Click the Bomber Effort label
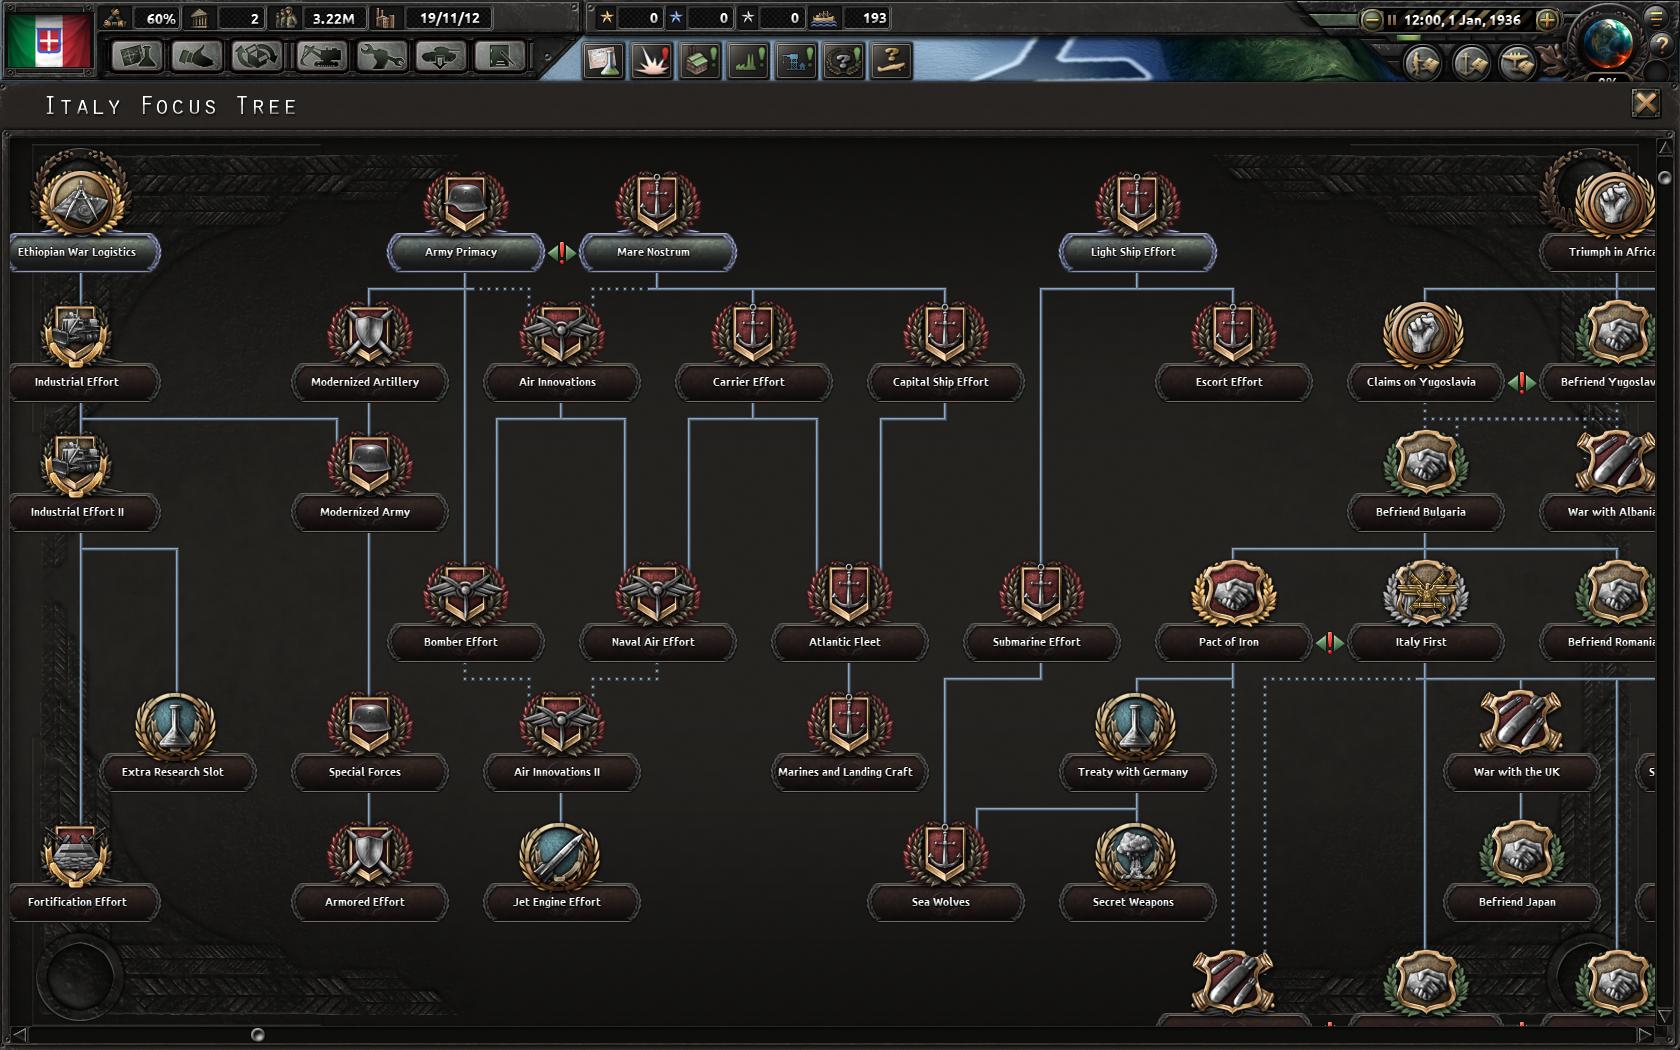The height and width of the screenshot is (1050, 1680). click(x=461, y=642)
